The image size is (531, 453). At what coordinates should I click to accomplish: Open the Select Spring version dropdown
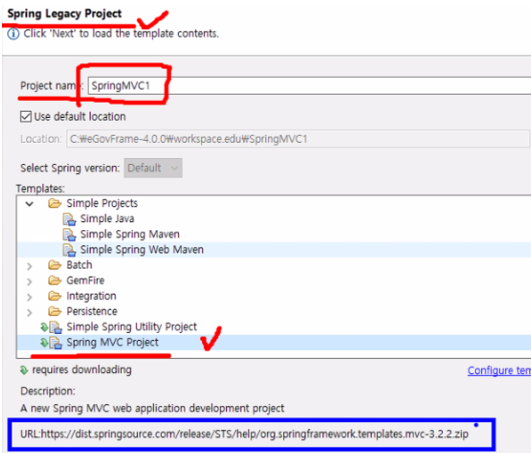153,168
